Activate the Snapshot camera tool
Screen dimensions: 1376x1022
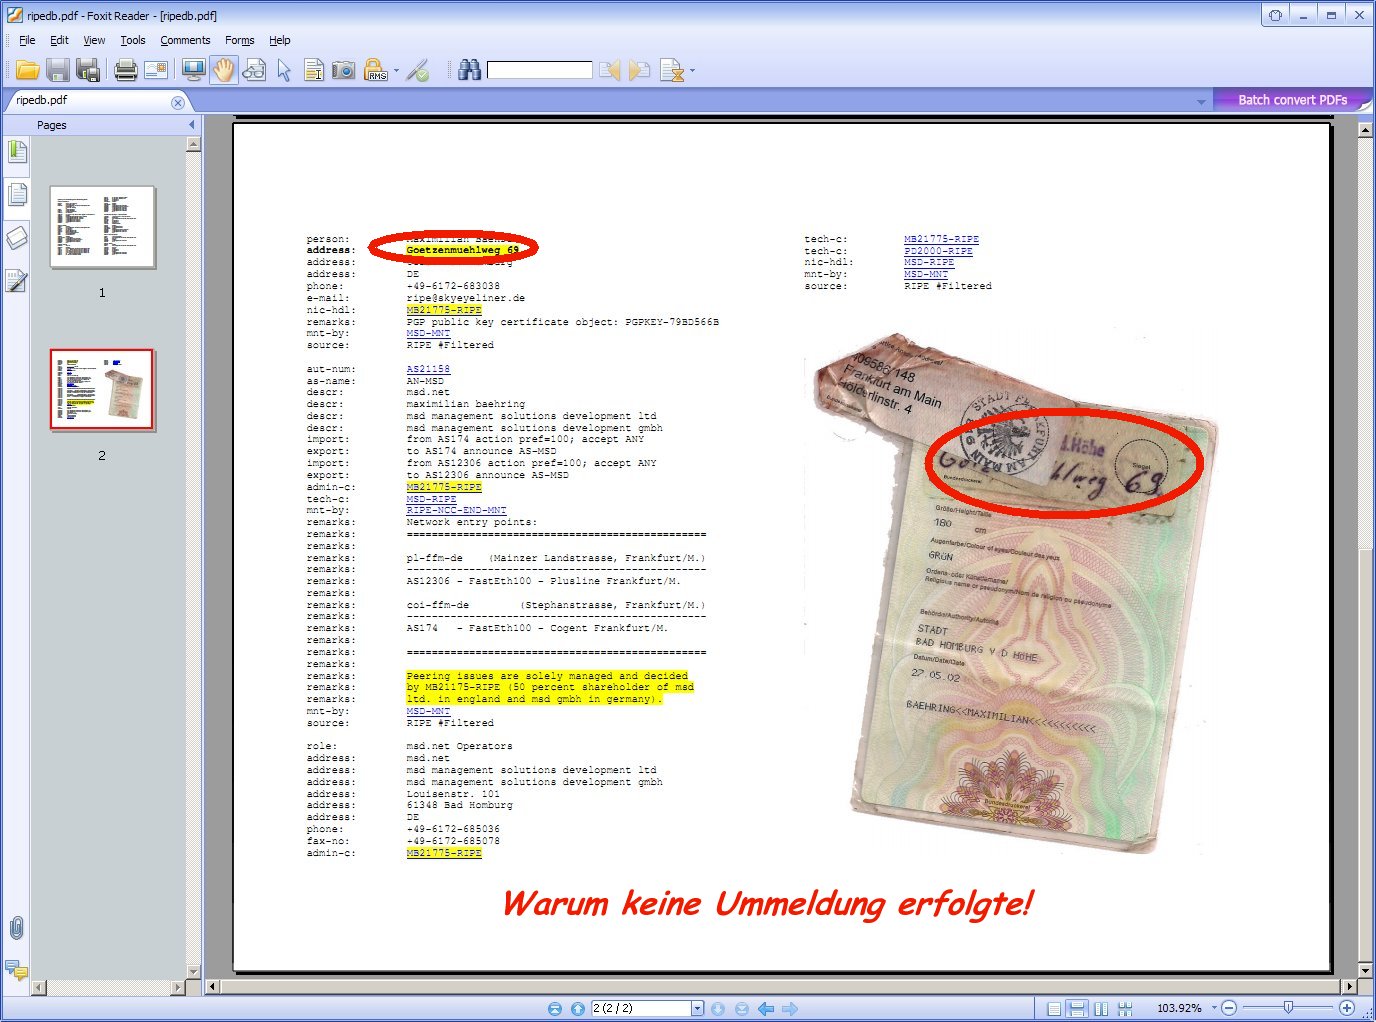[x=343, y=70]
